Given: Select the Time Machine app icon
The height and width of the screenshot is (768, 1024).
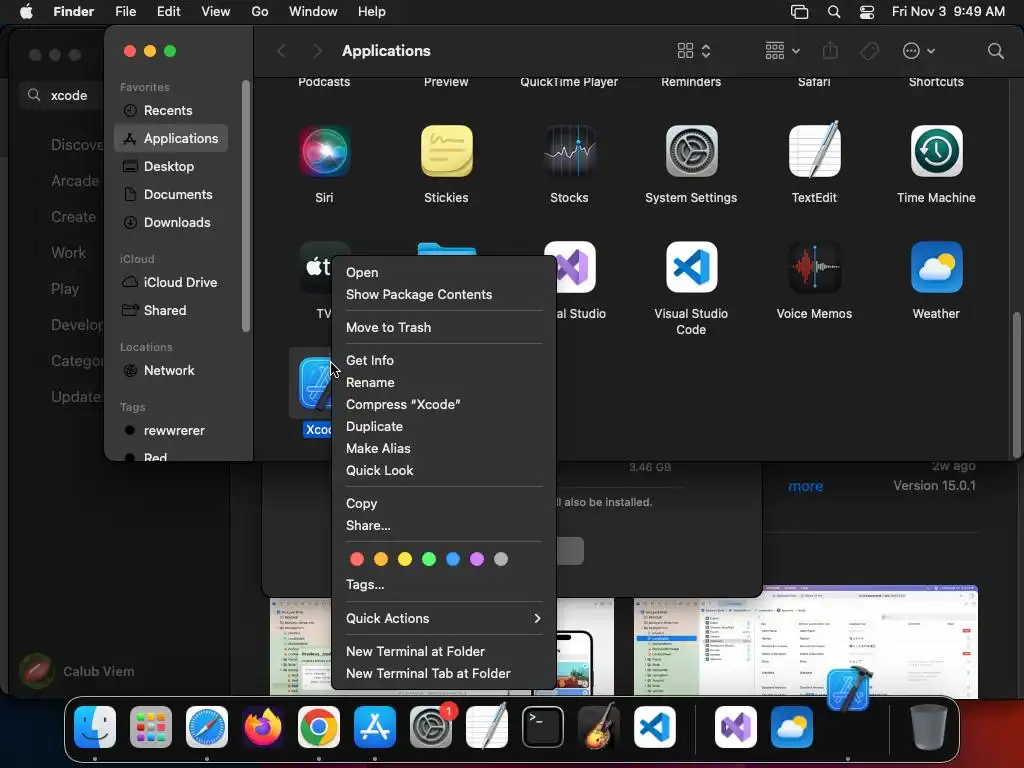Looking at the screenshot, I should [x=936, y=151].
